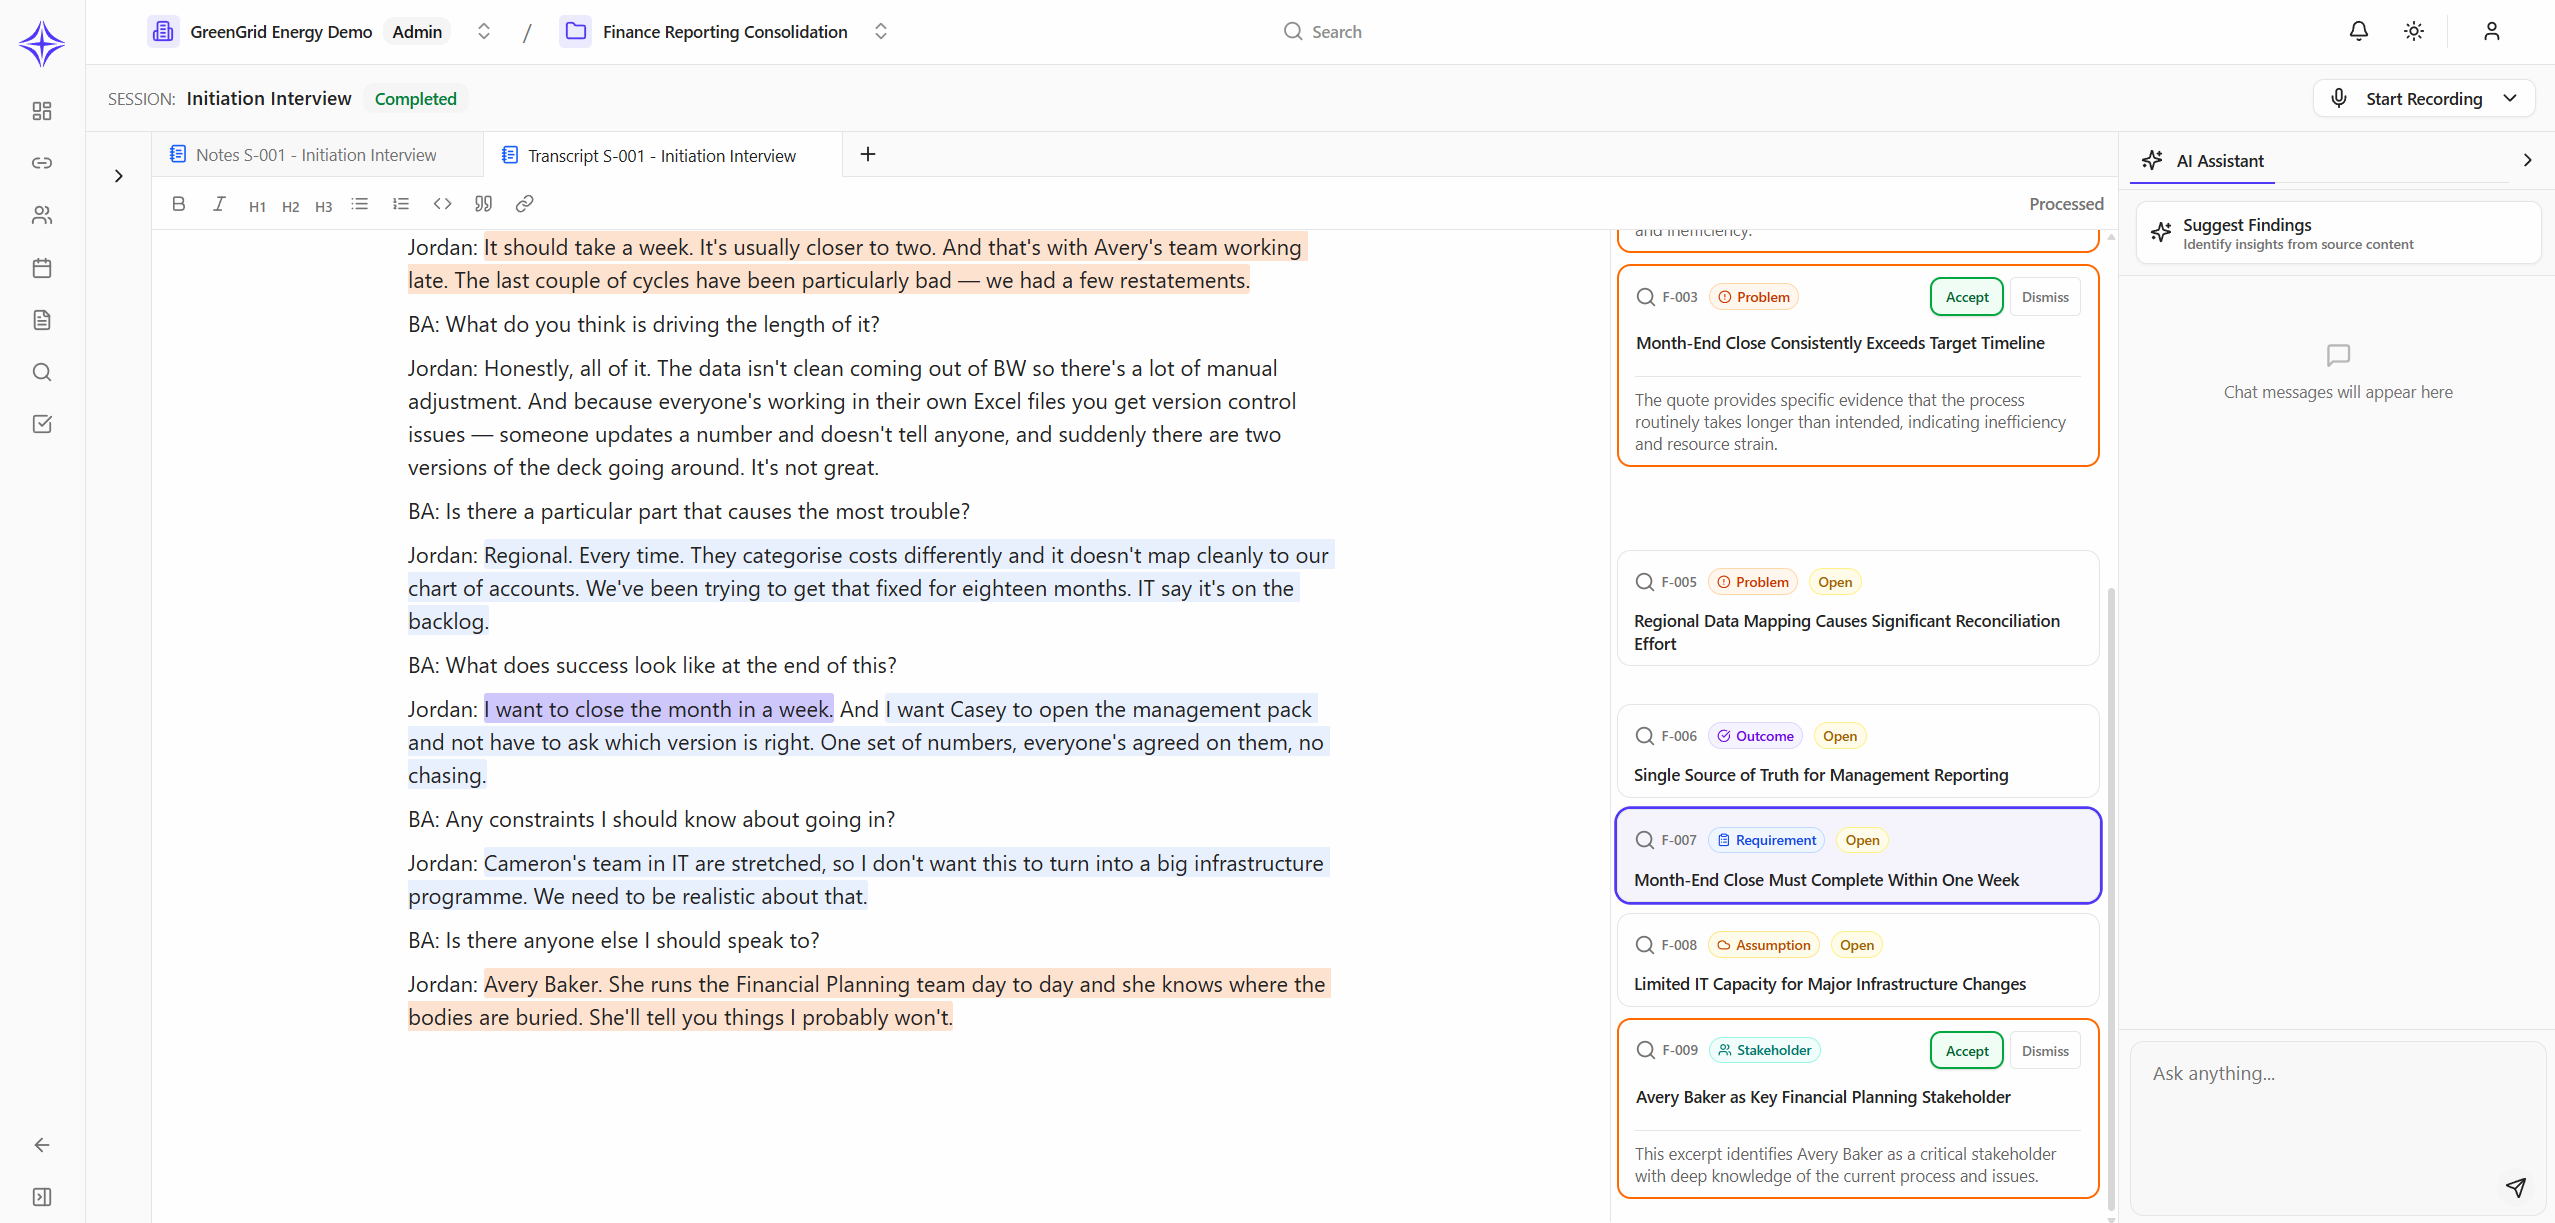This screenshot has height=1223, width=2555.
Task: Collapse the AI Assistant panel
Action: pos(2528,160)
